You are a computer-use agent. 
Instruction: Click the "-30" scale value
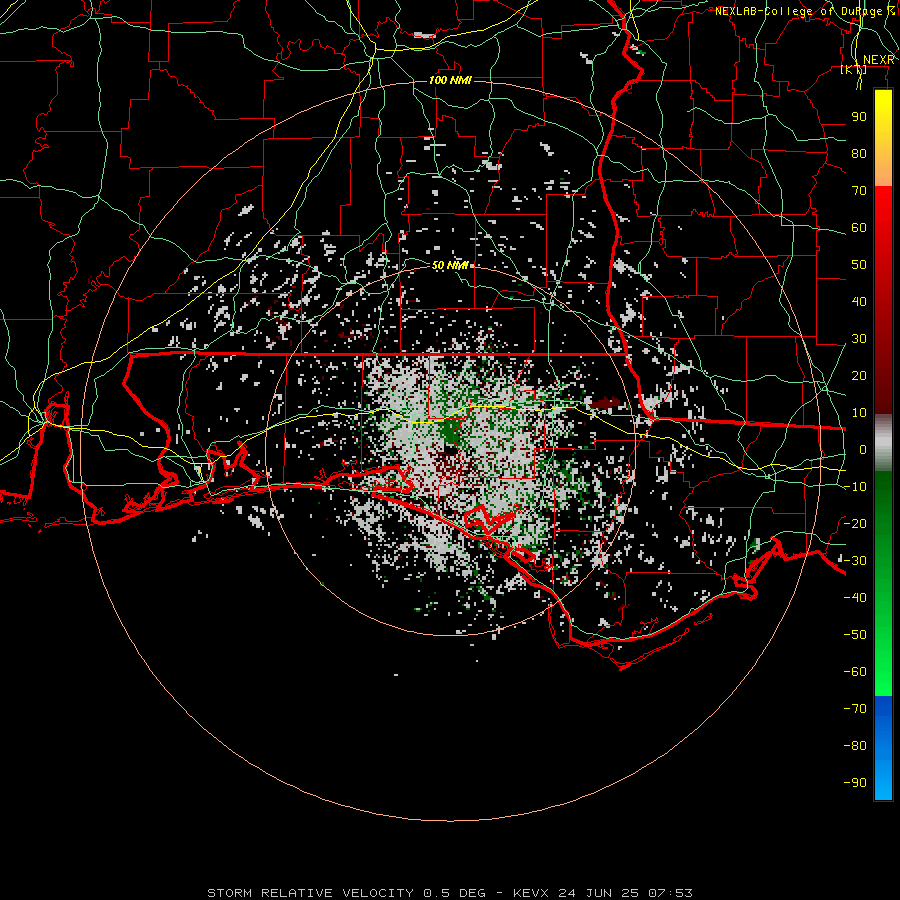[855, 561]
